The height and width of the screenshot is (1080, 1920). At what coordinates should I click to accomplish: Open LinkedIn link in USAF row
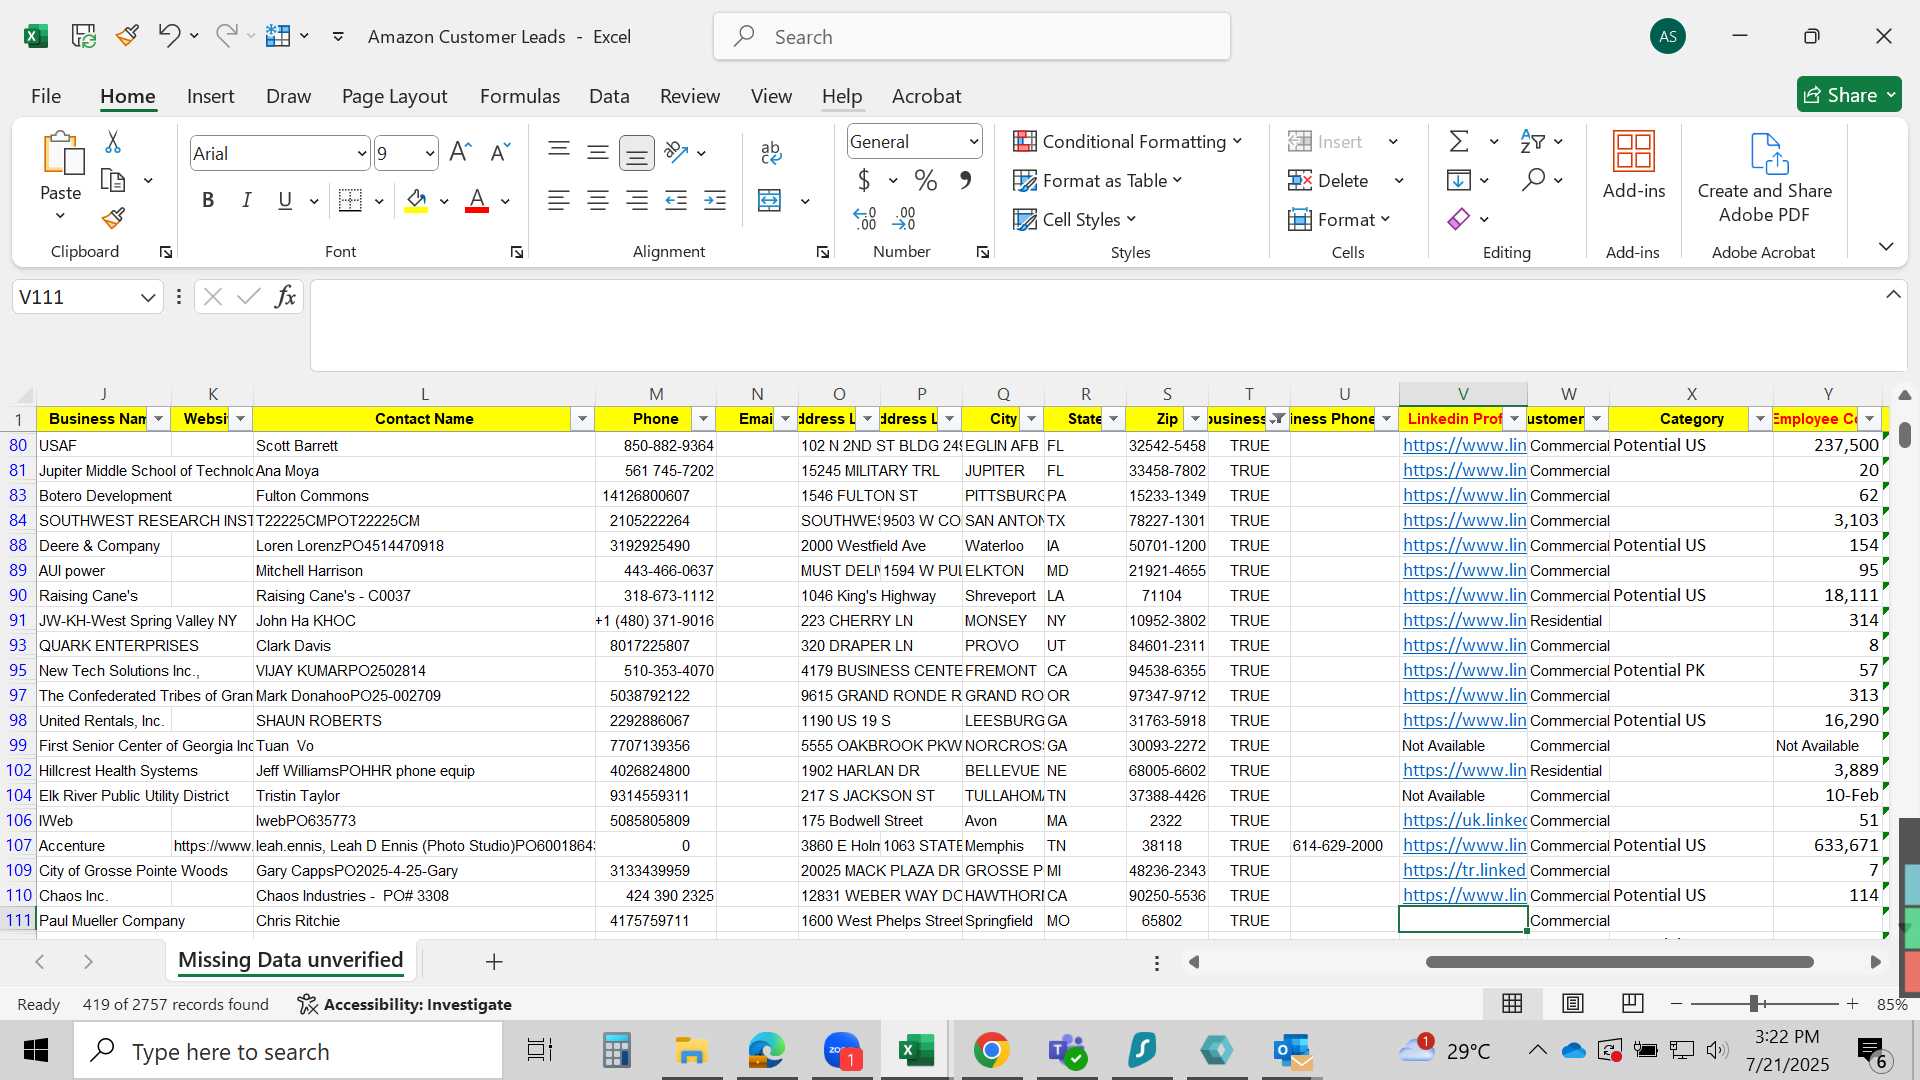(1464, 445)
